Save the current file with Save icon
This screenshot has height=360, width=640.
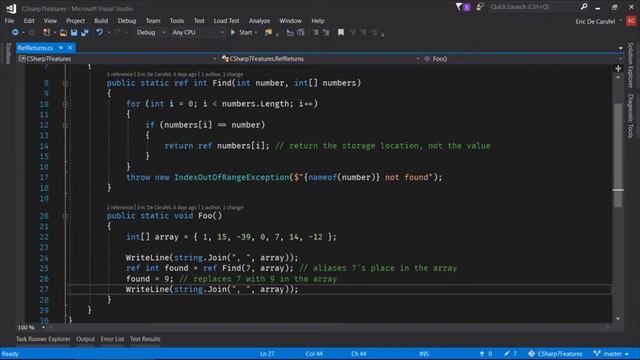(x=74, y=32)
